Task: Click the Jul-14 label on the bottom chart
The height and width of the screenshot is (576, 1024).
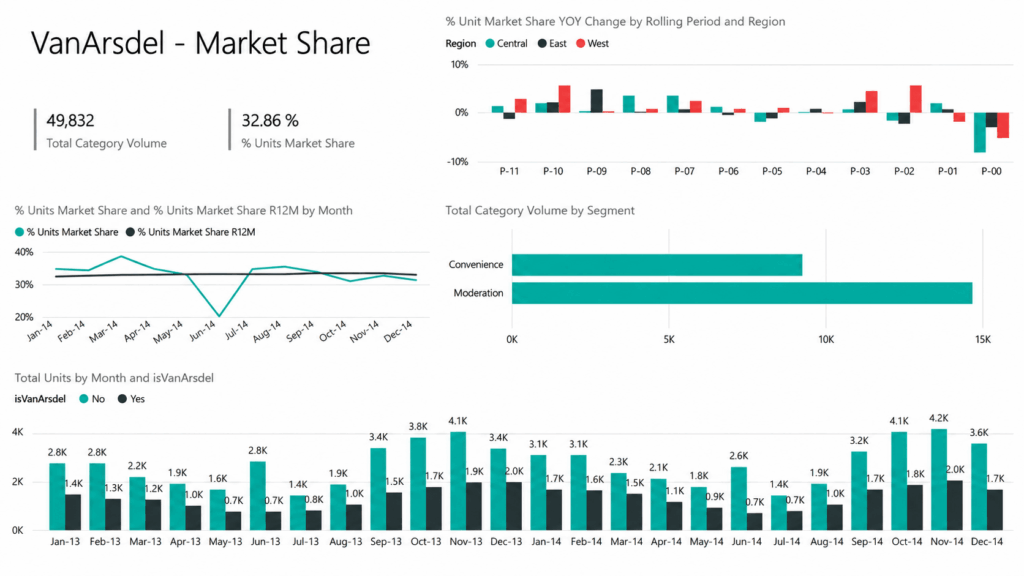Action: [786, 541]
